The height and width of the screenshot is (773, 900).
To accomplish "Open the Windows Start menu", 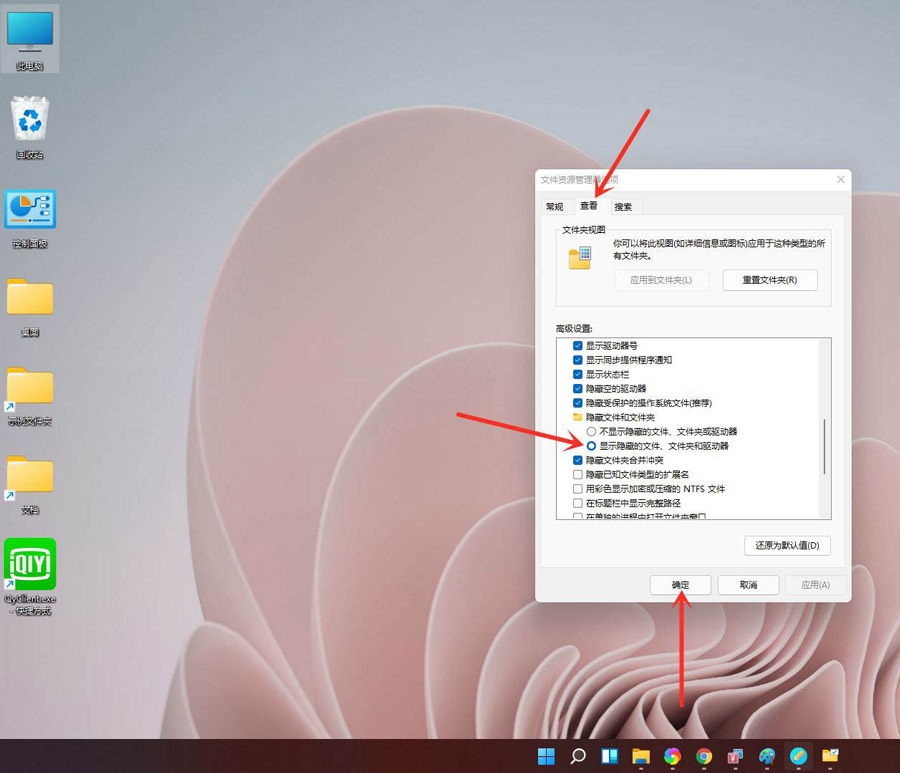I will coord(545,755).
